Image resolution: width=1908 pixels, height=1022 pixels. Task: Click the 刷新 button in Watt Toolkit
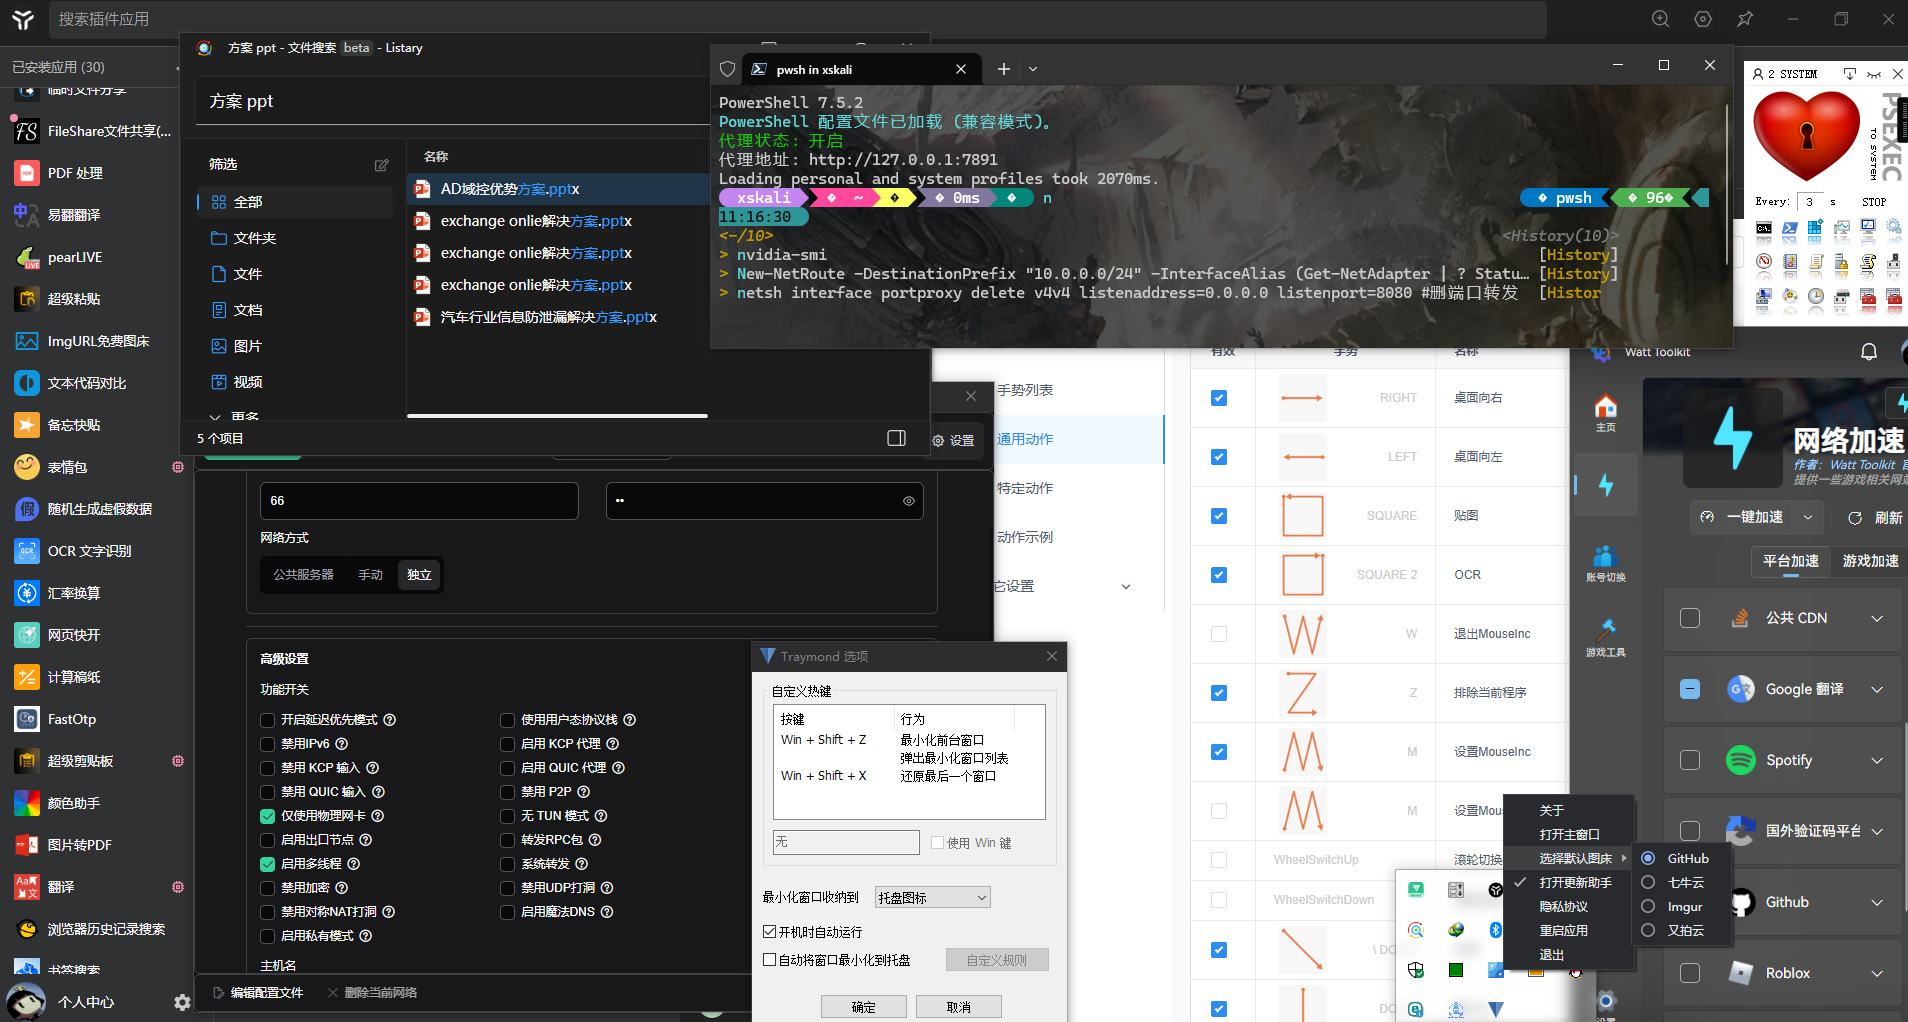point(1875,517)
